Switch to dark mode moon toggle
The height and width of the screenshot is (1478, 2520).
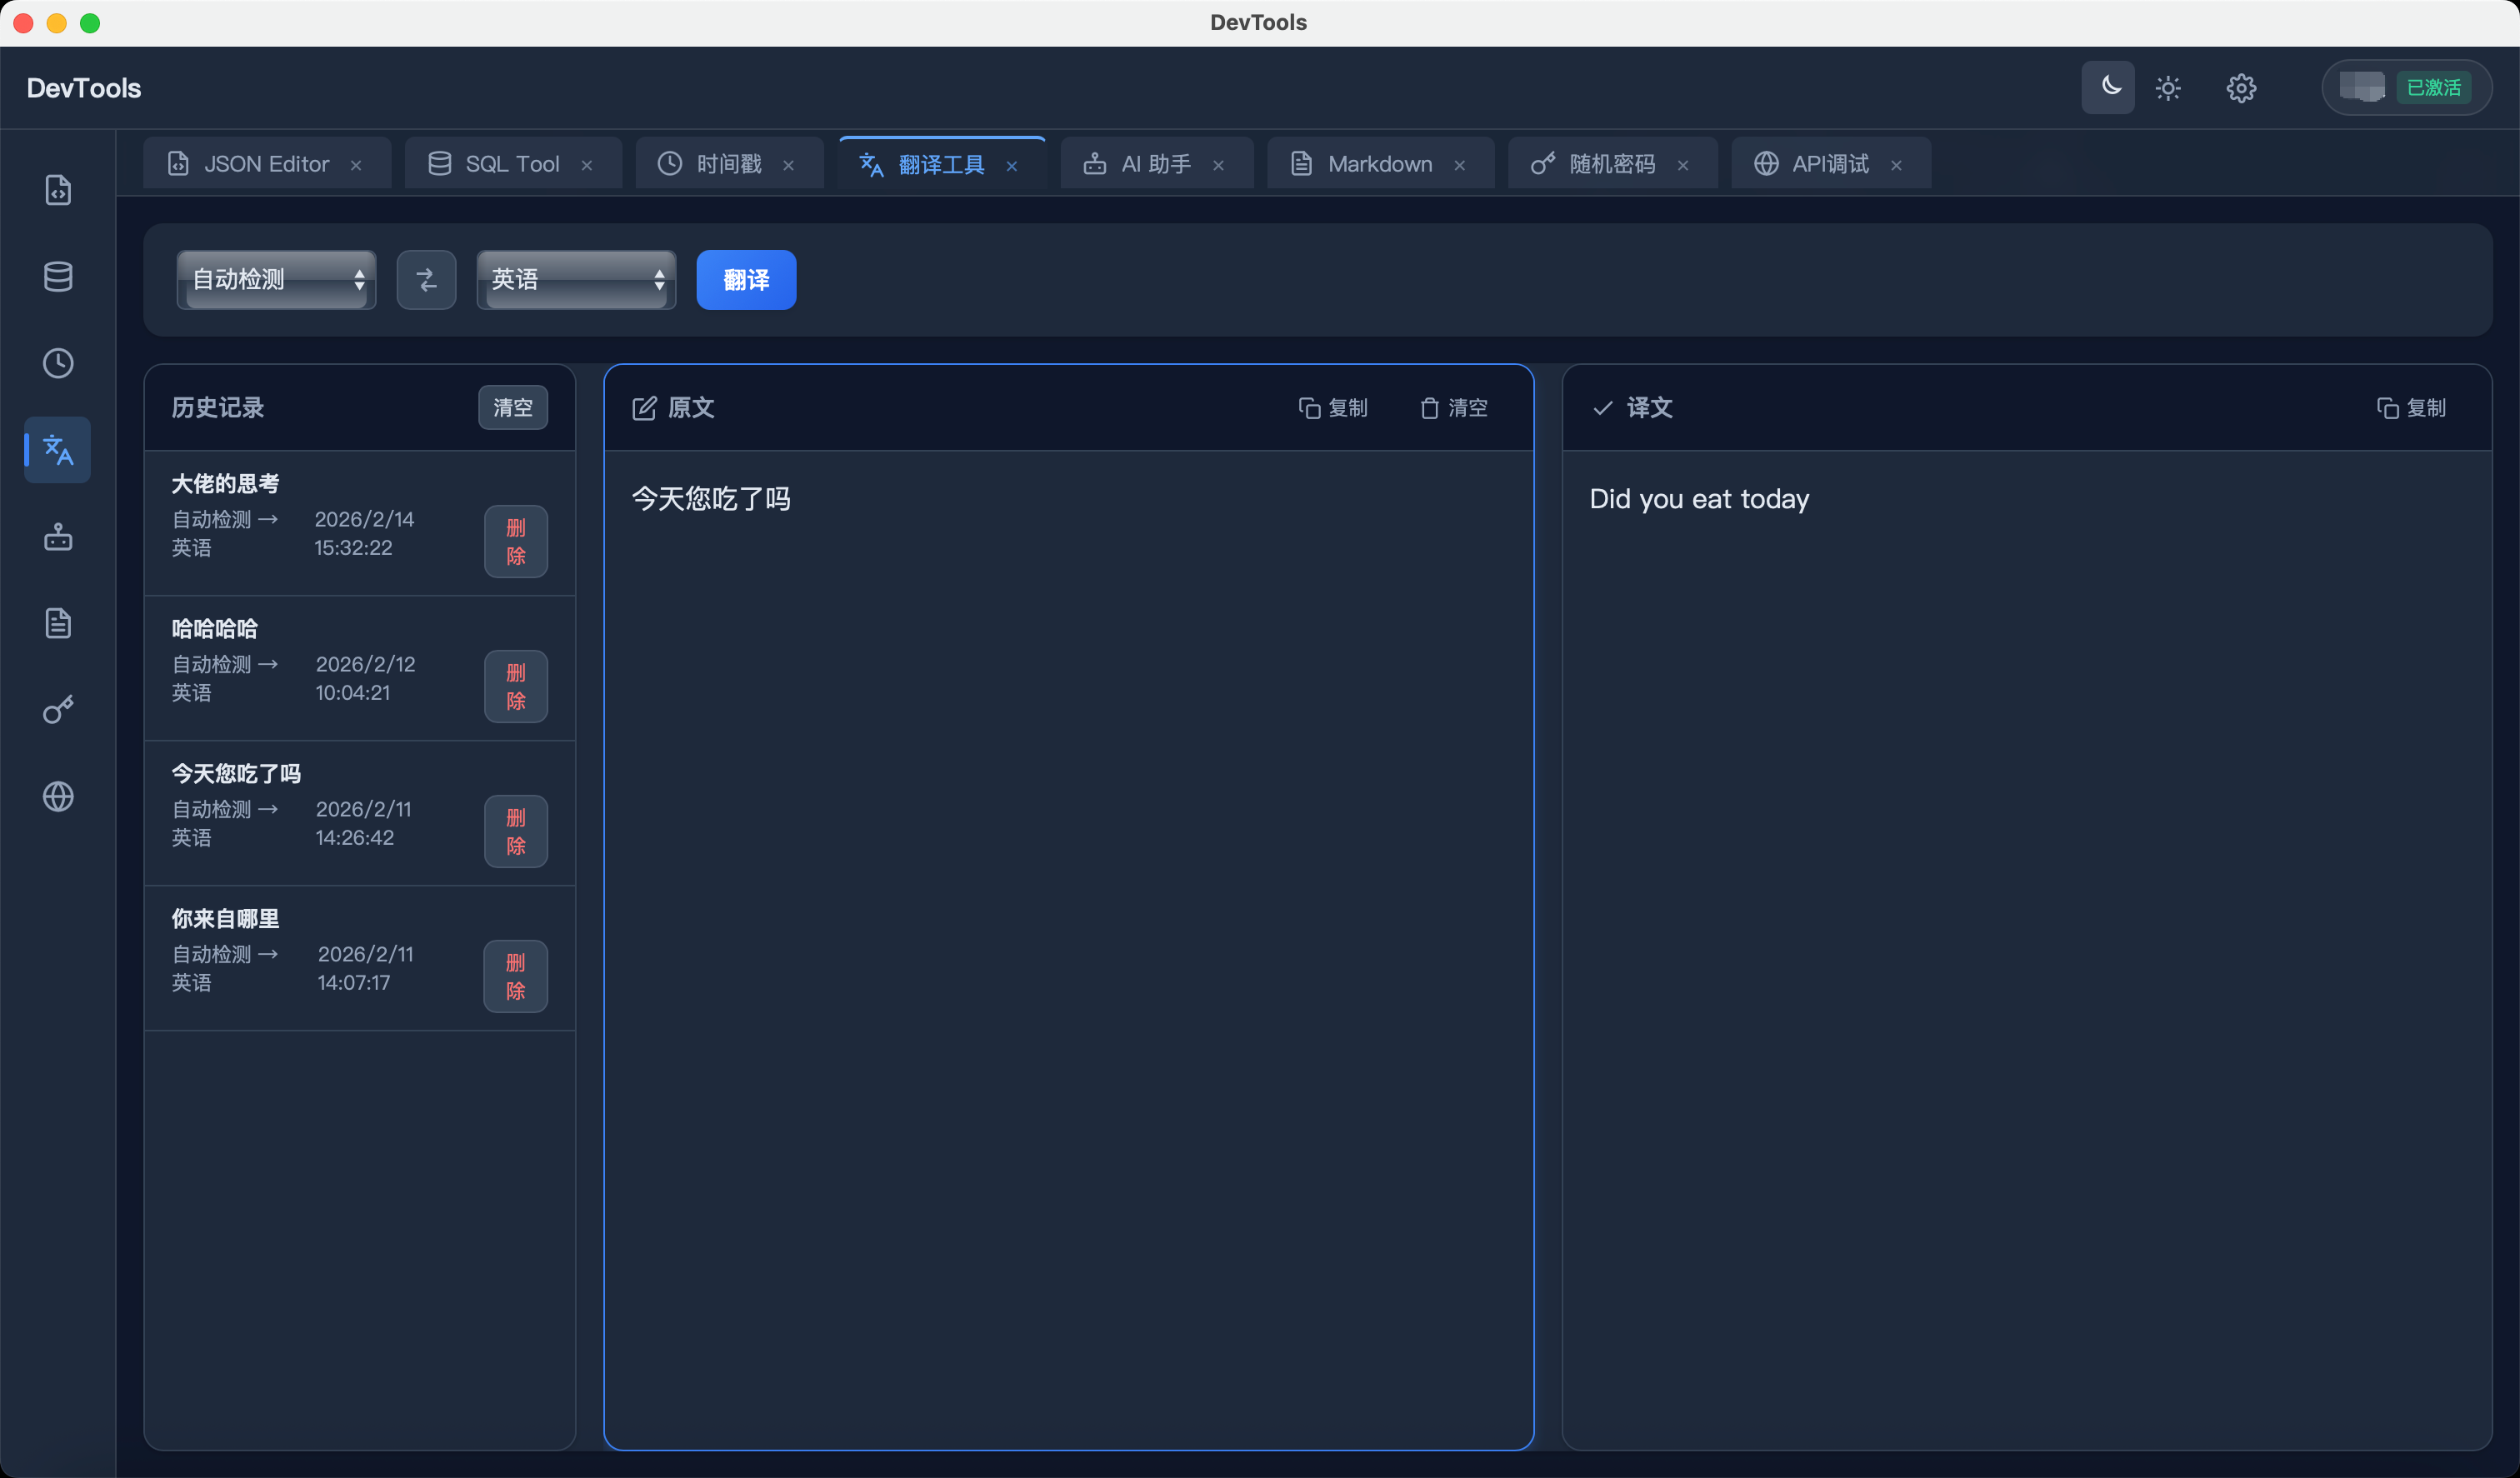pyautogui.click(x=2108, y=88)
